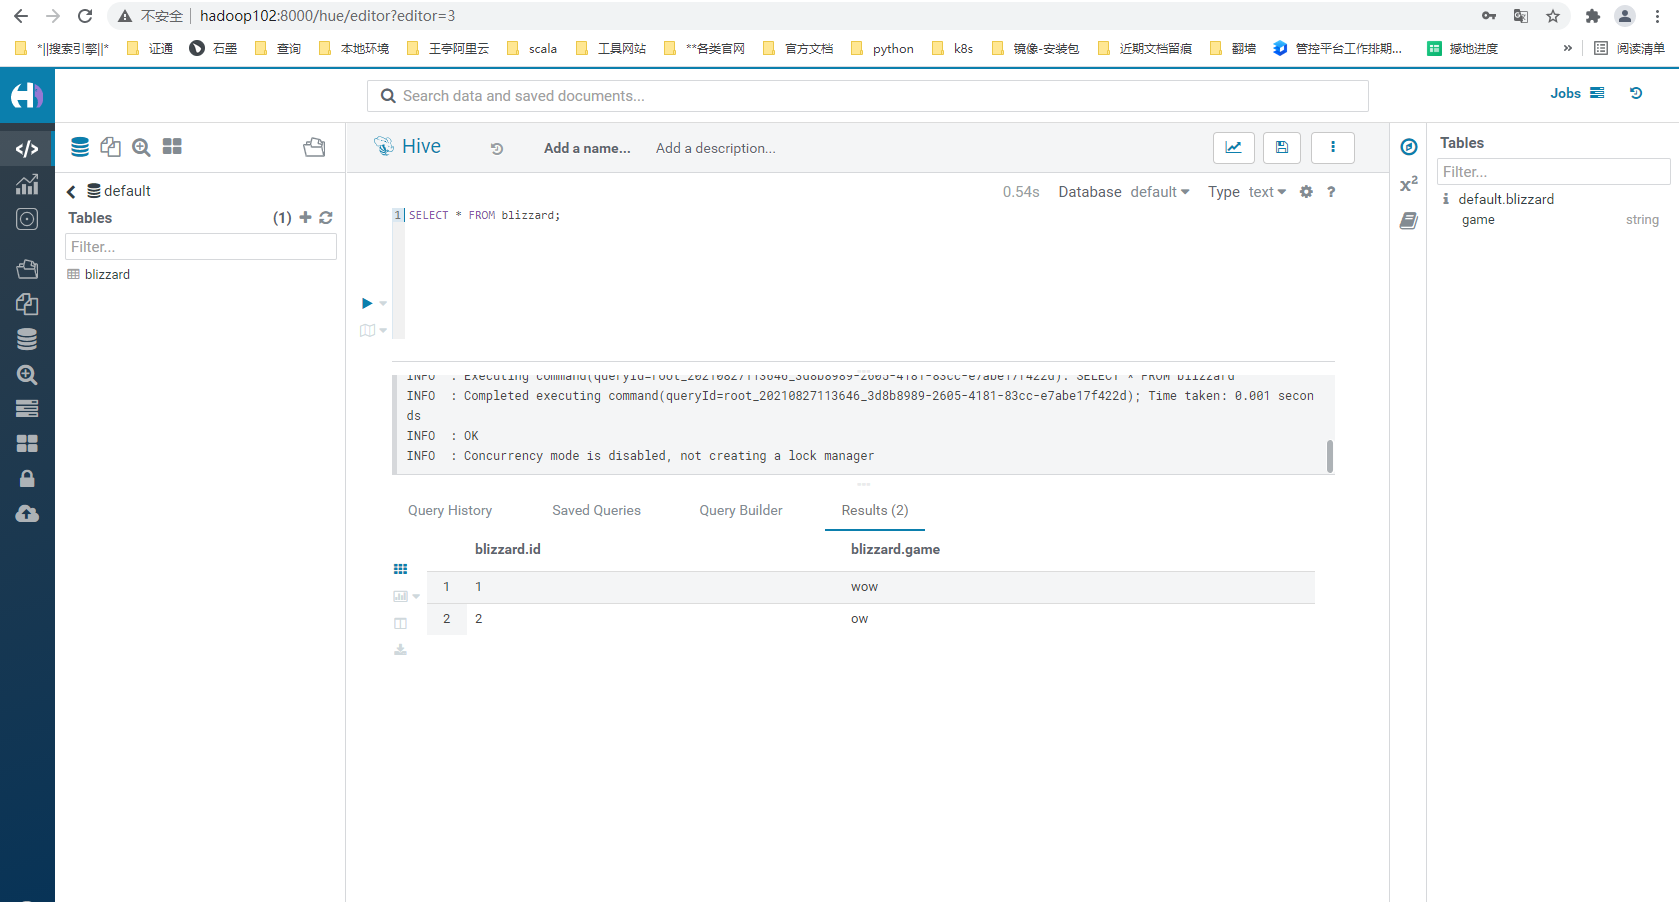Open the search magnifier icon in sidebar
This screenshot has height=902, width=1679.
27,375
